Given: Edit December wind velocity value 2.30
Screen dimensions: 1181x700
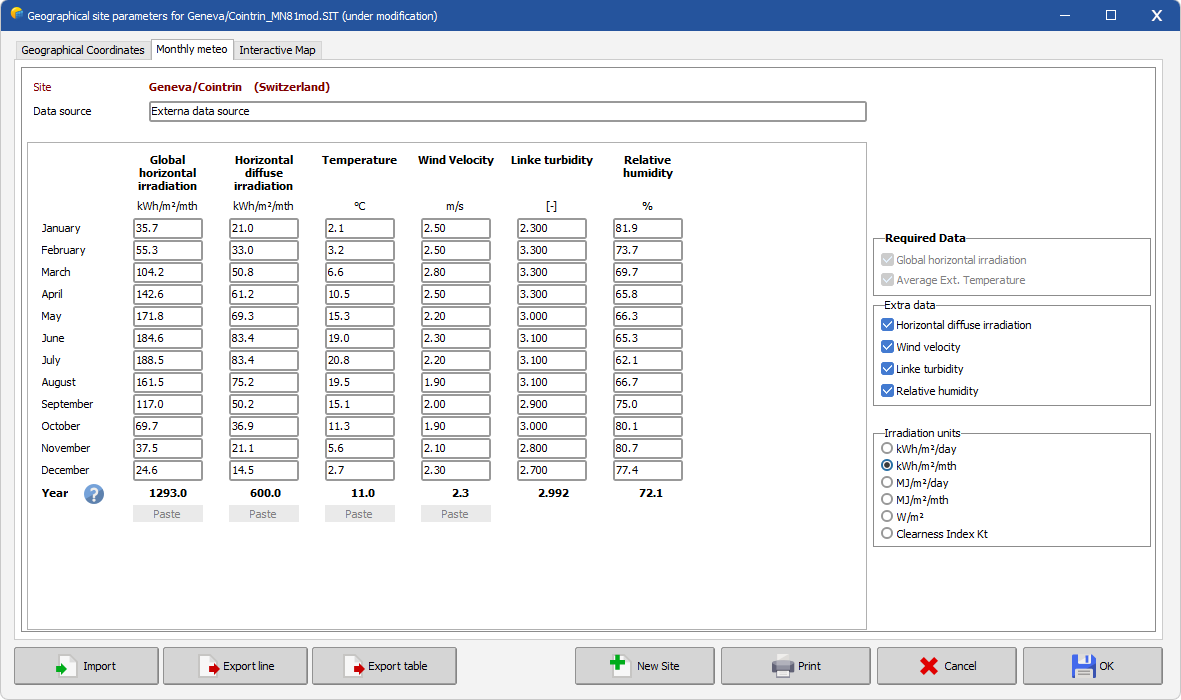Looking at the screenshot, I should click(455, 470).
